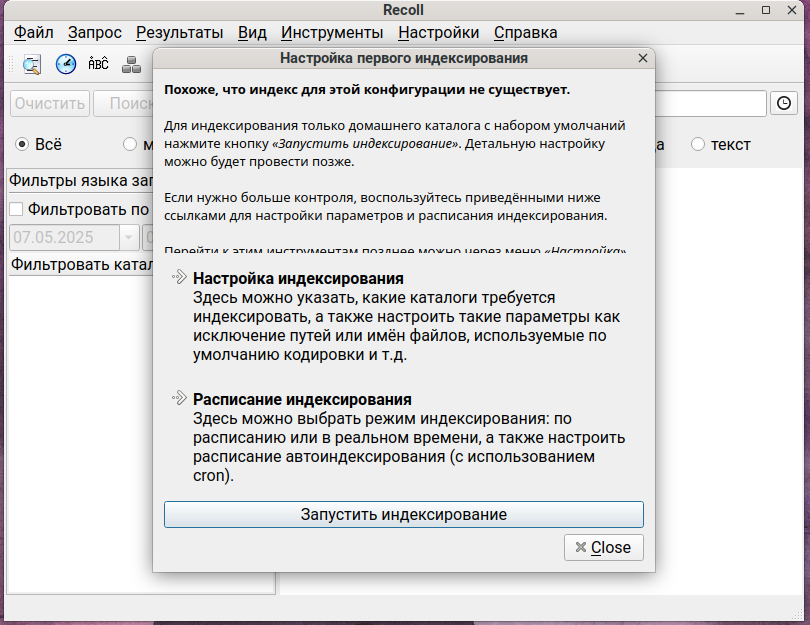The width and height of the screenshot is (810, 625).
Task: Select the текст radio button
Action: (x=697, y=144)
